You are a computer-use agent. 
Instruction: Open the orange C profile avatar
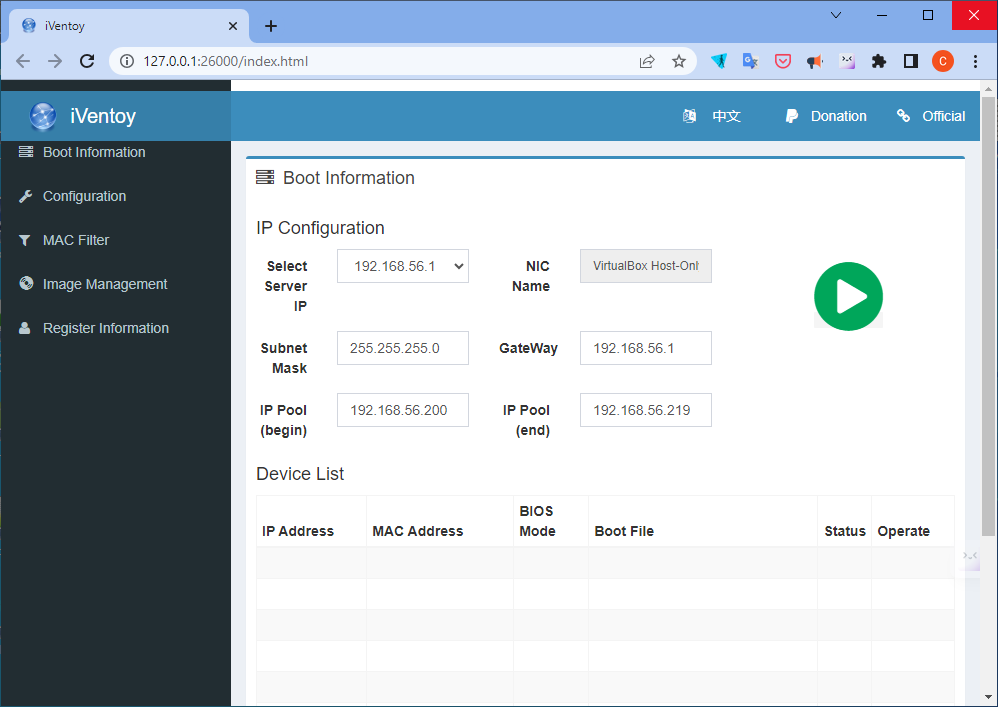click(x=943, y=61)
